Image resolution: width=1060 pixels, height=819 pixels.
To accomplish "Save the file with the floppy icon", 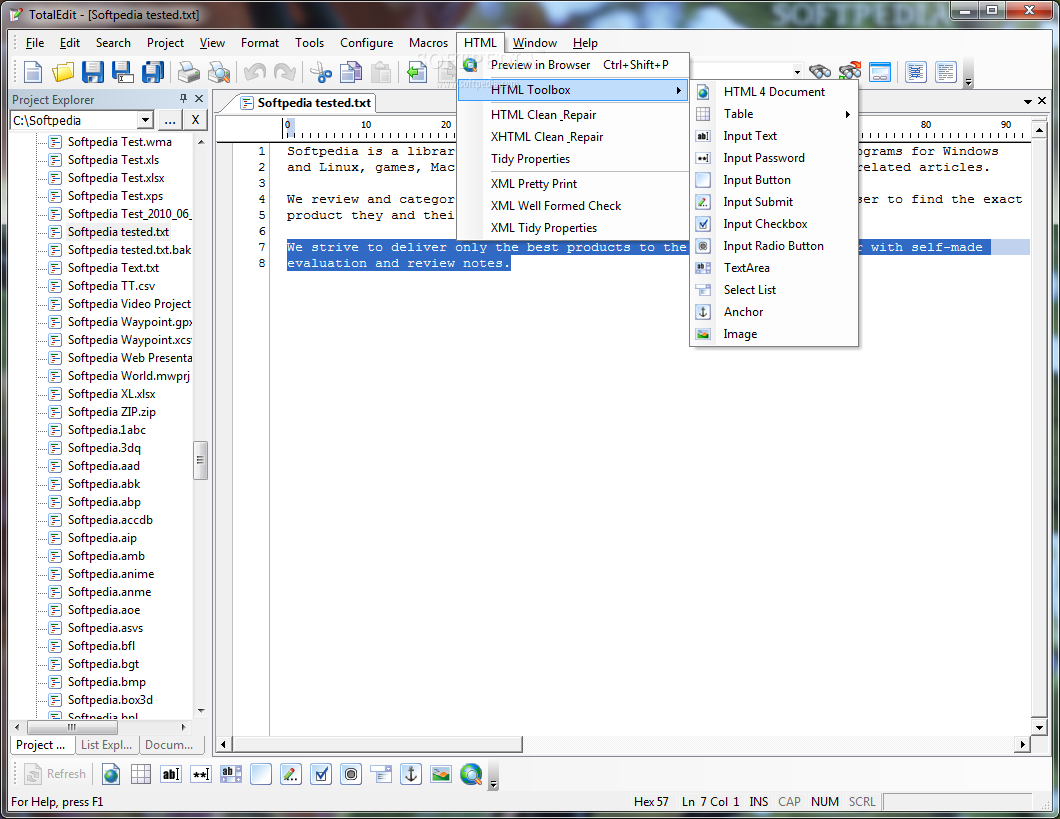I will [93, 72].
